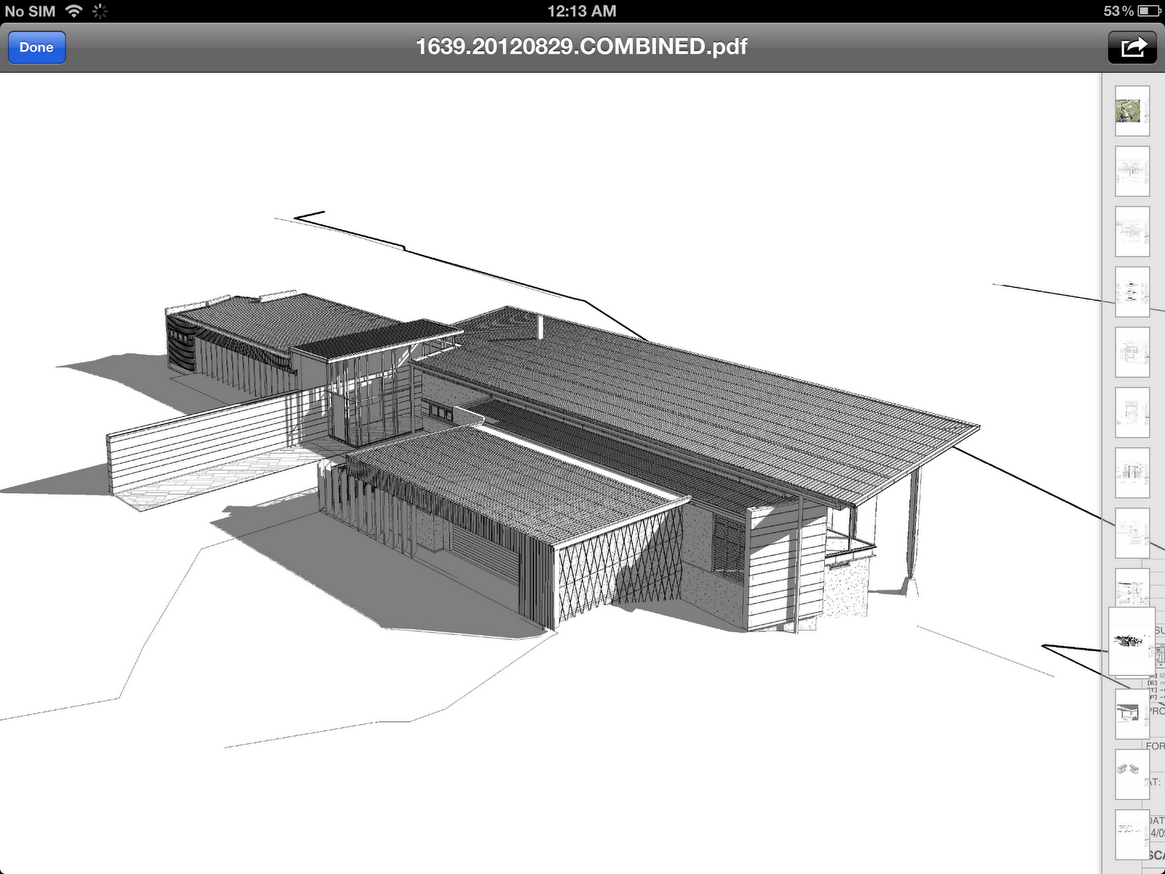Jump to page 2 floor plan thumbnail
This screenshot has height=874, width=1165.
click(x=1132, y=171)
